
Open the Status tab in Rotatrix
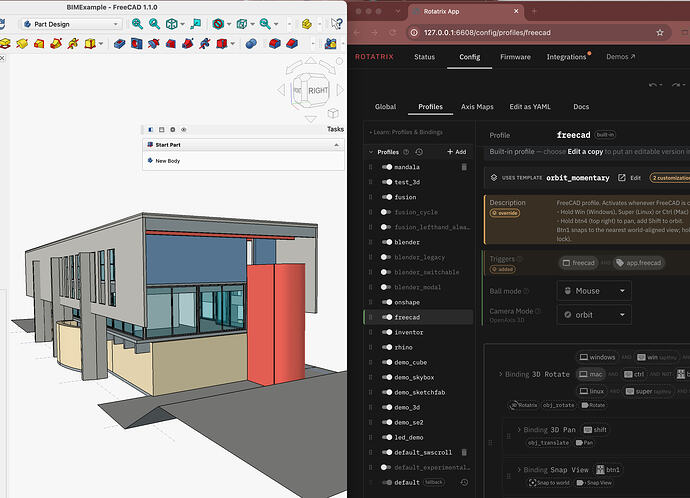click(424, 57)
